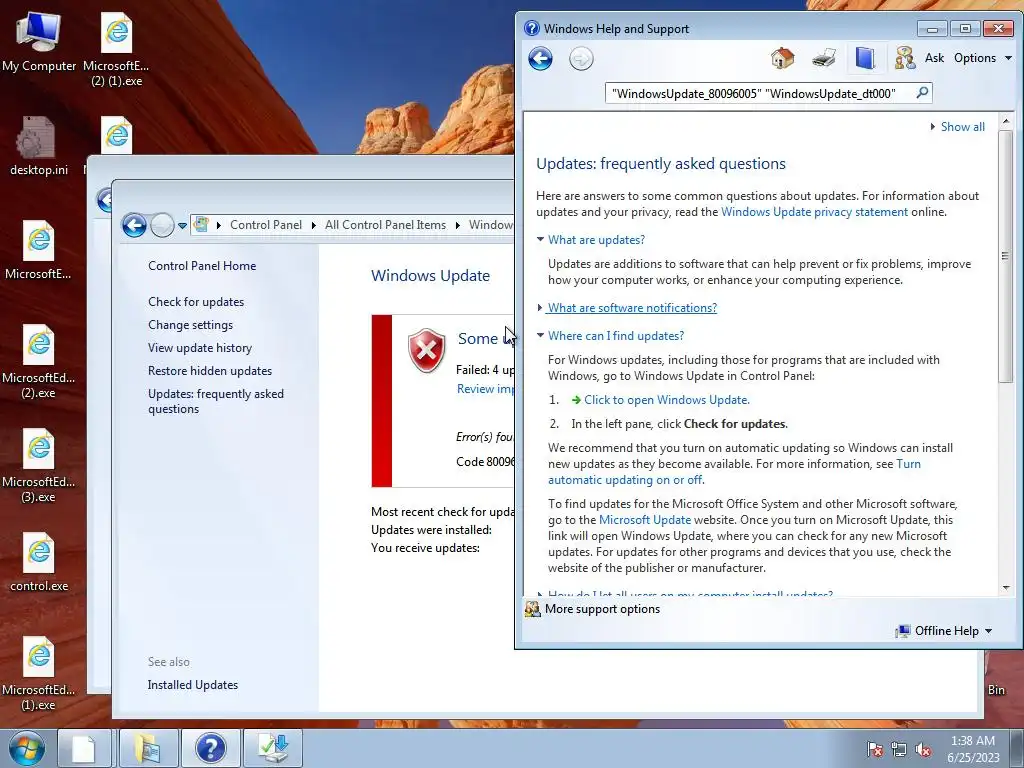This screenshot has height=768, width=1024.
Task: Select MicrosoftEd... (1).exe desktop icon
Action: pyautogui.click(x=39, y=674)
